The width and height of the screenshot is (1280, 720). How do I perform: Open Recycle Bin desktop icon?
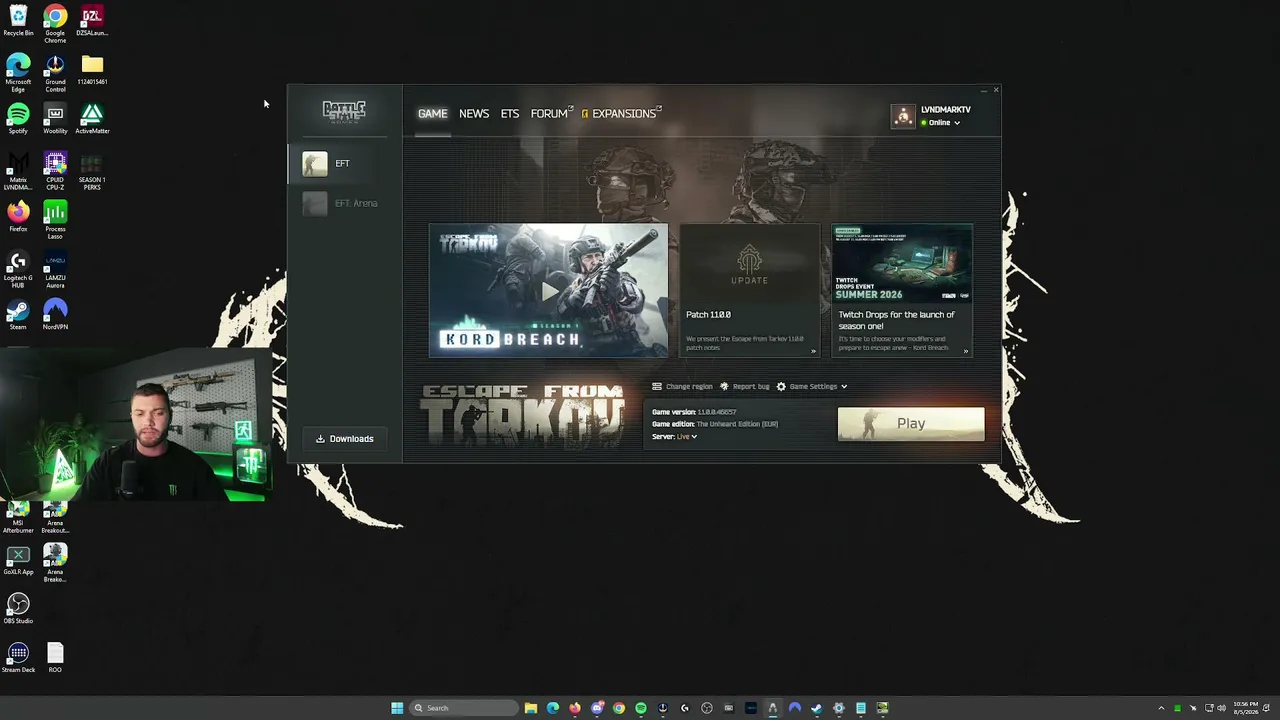click(x=18, y=20)
